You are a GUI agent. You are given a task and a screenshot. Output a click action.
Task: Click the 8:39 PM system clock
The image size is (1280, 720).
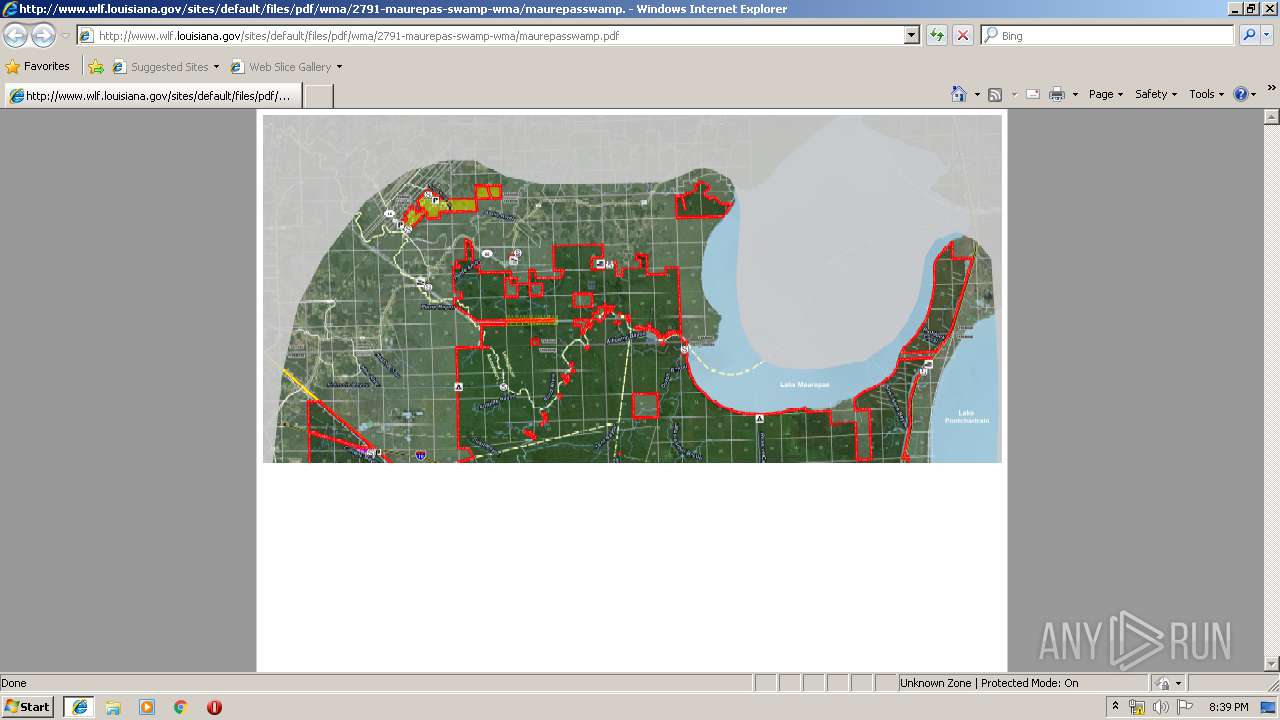tap(1228, 707)
